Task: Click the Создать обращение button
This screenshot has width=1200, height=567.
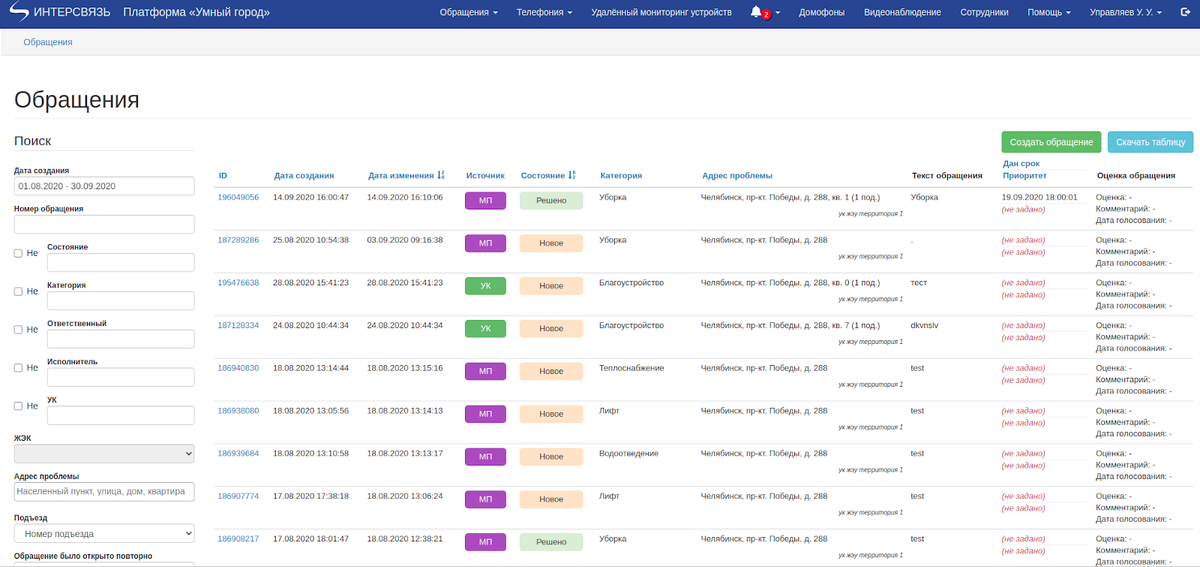Action: (x=1051, y=142)
